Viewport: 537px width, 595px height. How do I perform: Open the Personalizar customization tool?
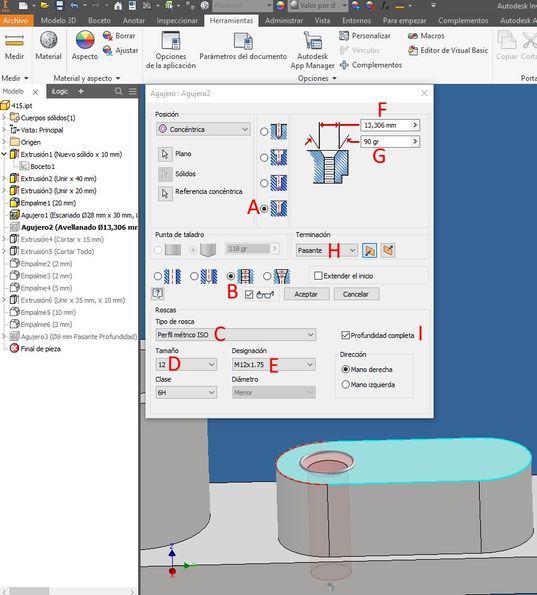click(365, 36)
